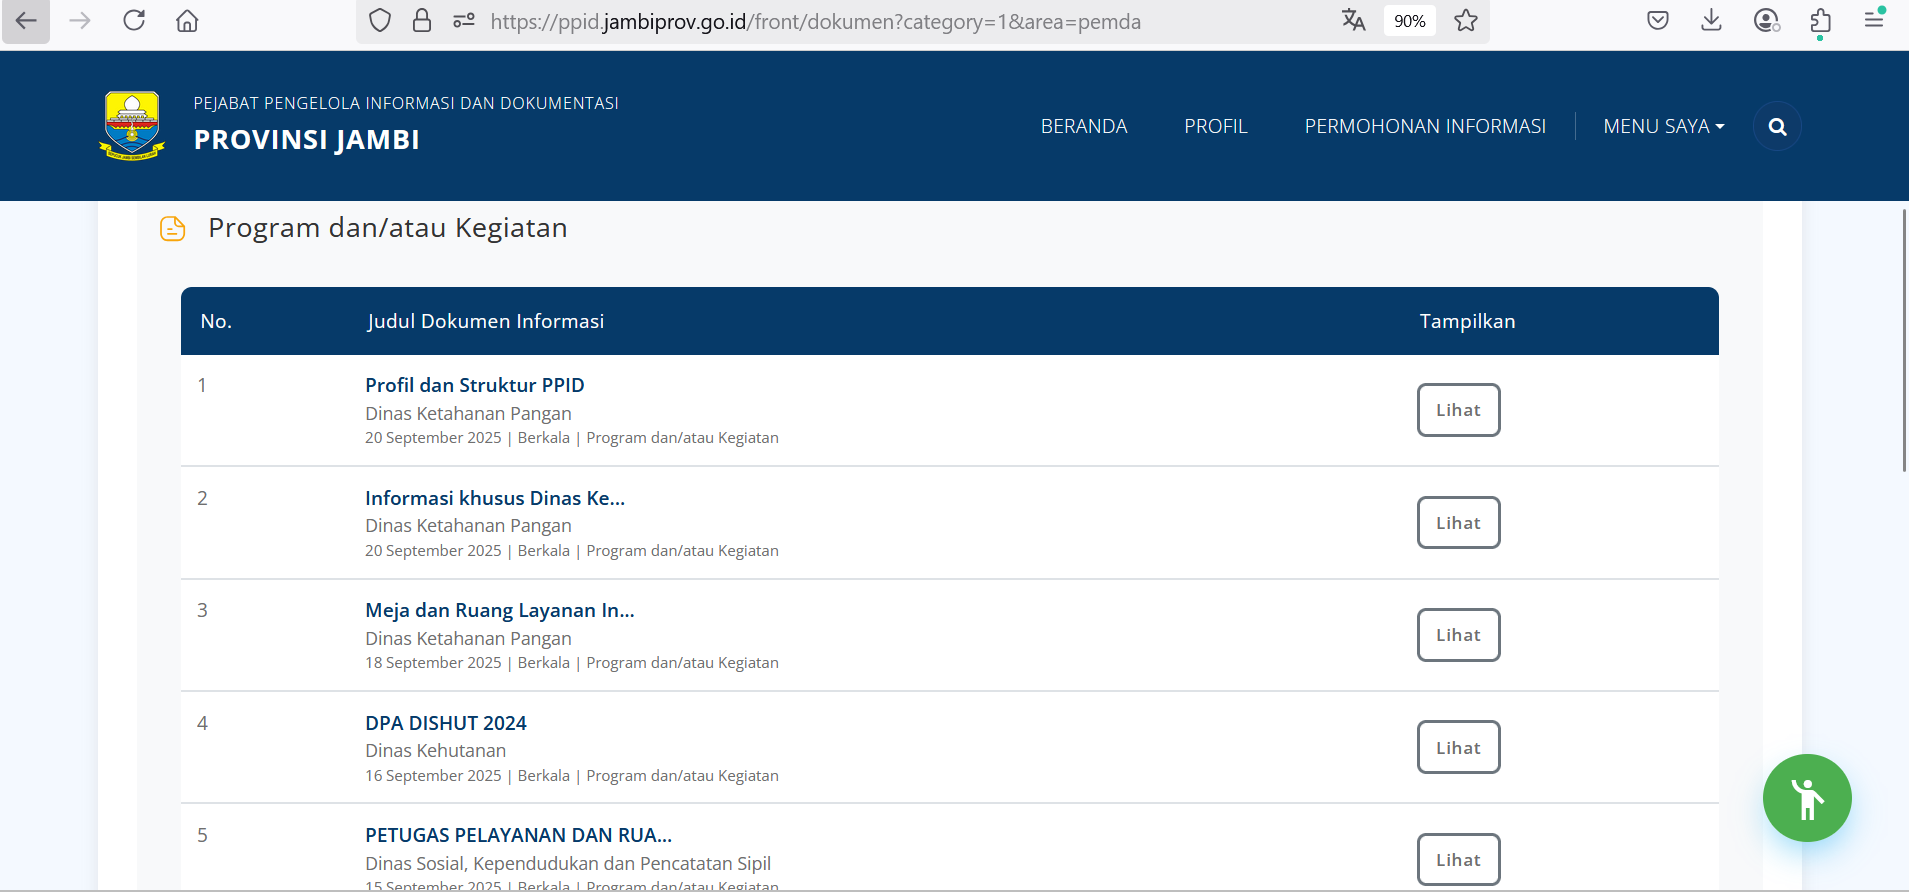Open the DPA DISHUT 2024 document link
Viewport: 1909px width, 892px height.
coord(445,723)
